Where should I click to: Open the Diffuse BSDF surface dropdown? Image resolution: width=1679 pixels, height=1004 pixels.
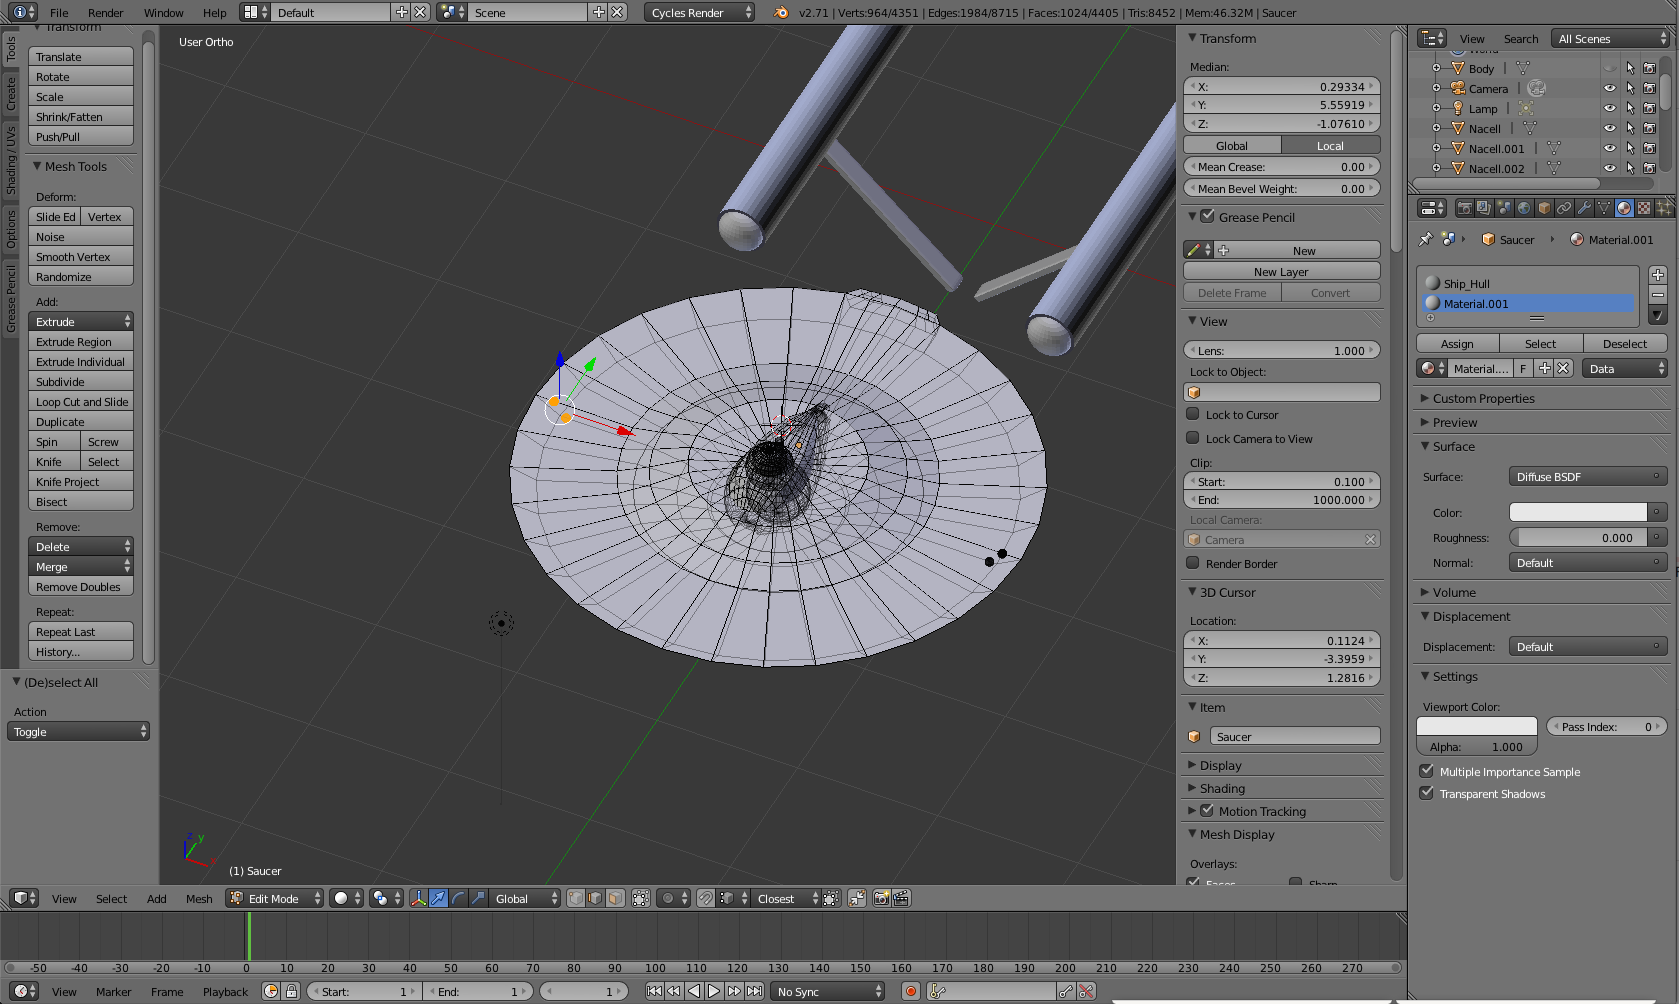(1587, 477)
